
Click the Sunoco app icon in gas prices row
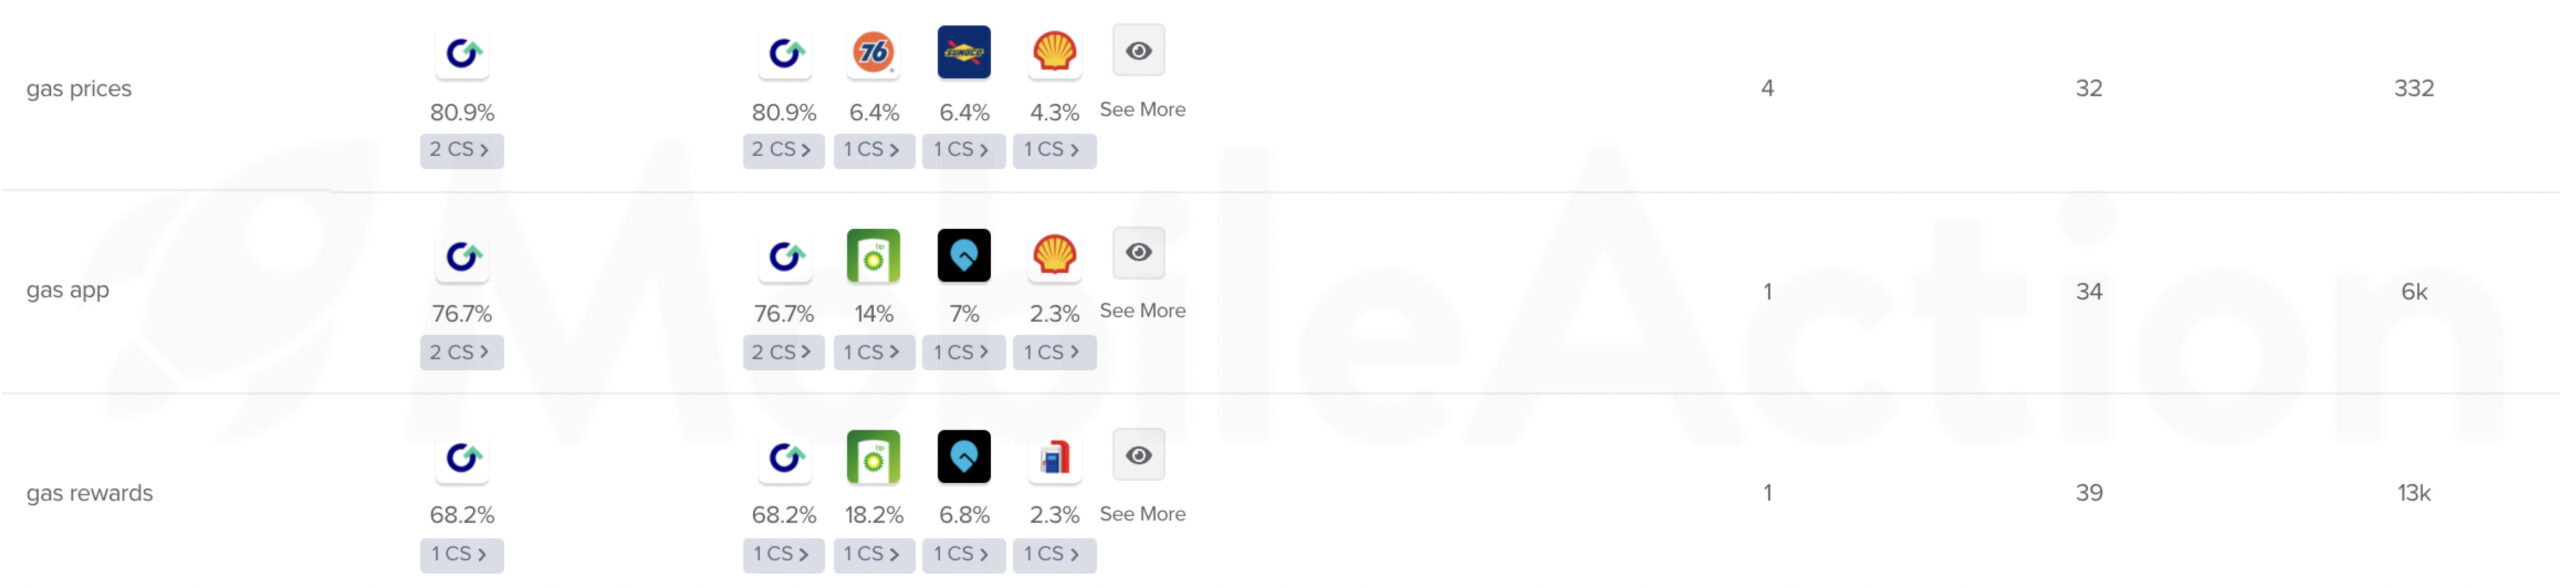[x=964, y=52]
